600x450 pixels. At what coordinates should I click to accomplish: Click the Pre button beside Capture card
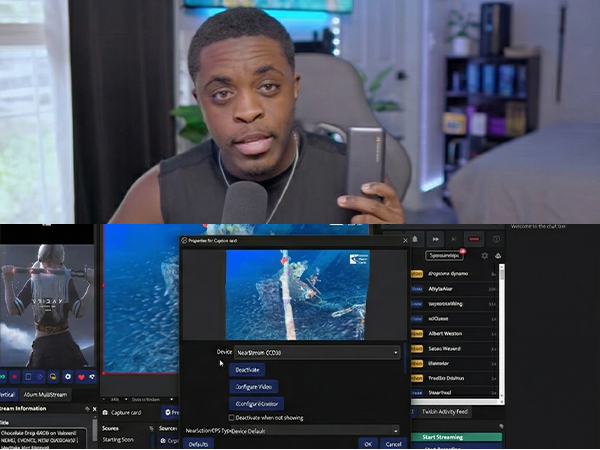click(170, 412)
